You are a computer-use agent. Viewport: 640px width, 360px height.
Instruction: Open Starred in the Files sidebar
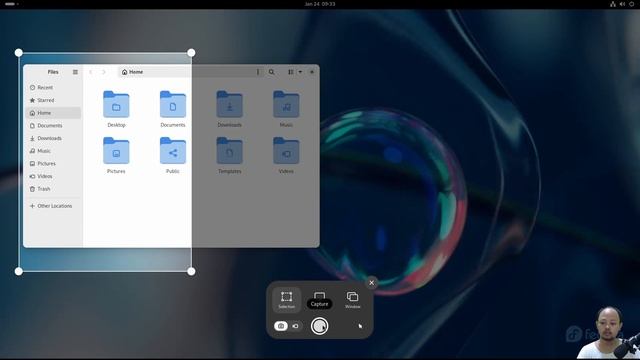(53, 100)
